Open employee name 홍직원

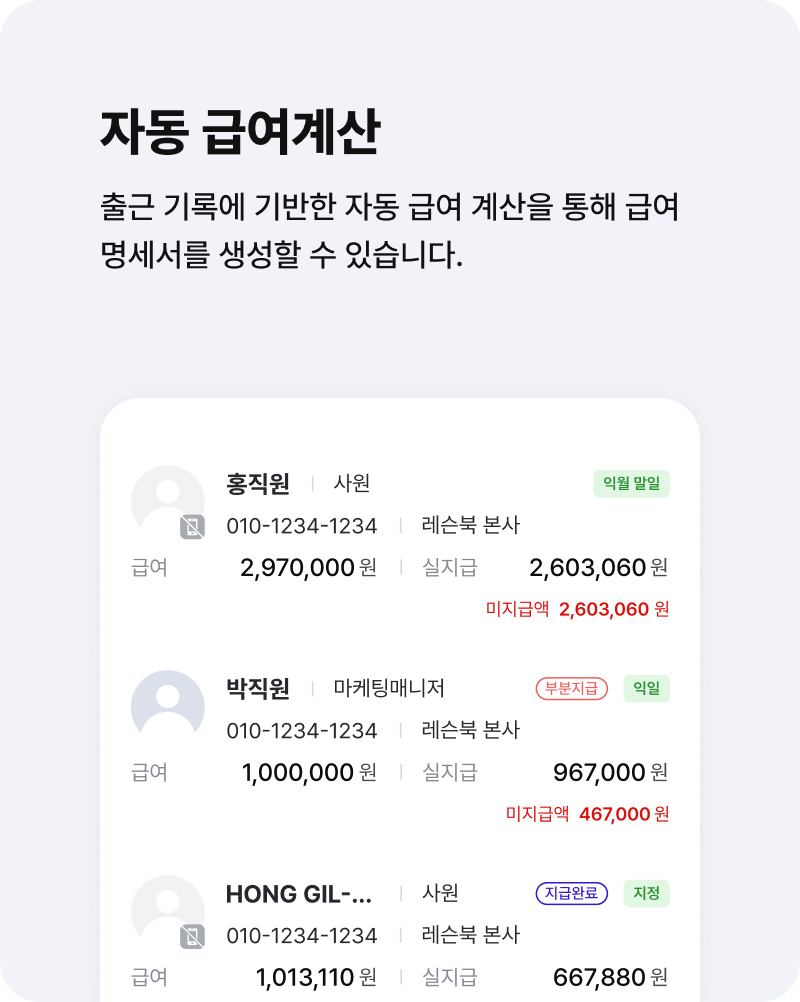(258, 484)
